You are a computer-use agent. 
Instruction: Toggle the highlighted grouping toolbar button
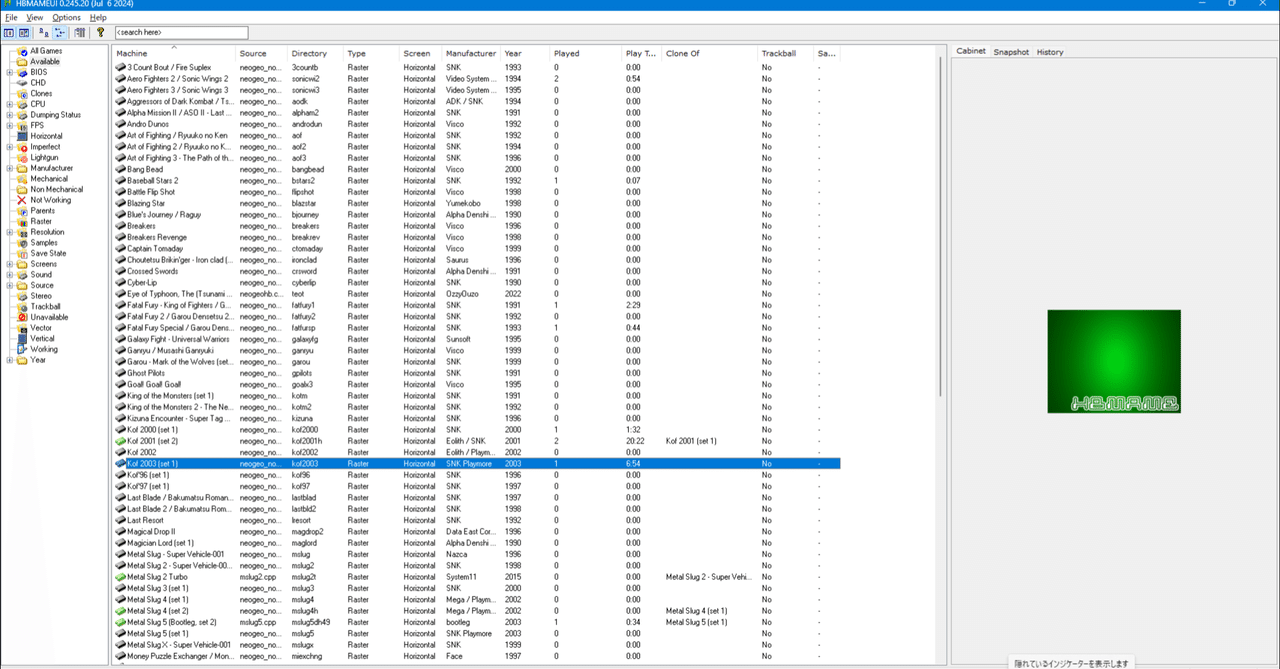(x=57, y=33)
